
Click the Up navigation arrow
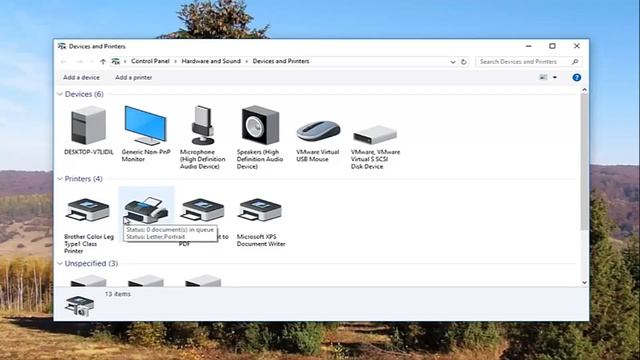click(x=103, y=62)
